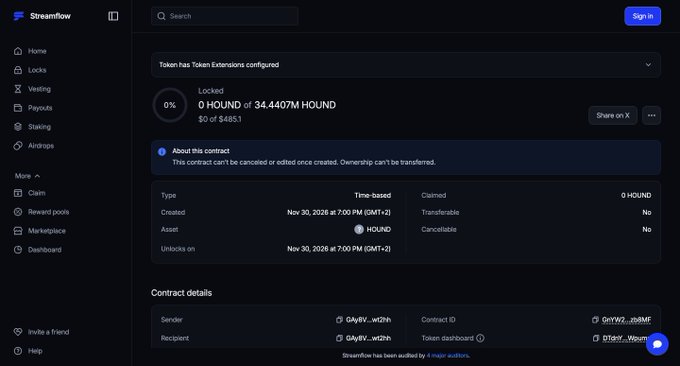Click the Home house icon
680x366 pixels.
point(18,51)
